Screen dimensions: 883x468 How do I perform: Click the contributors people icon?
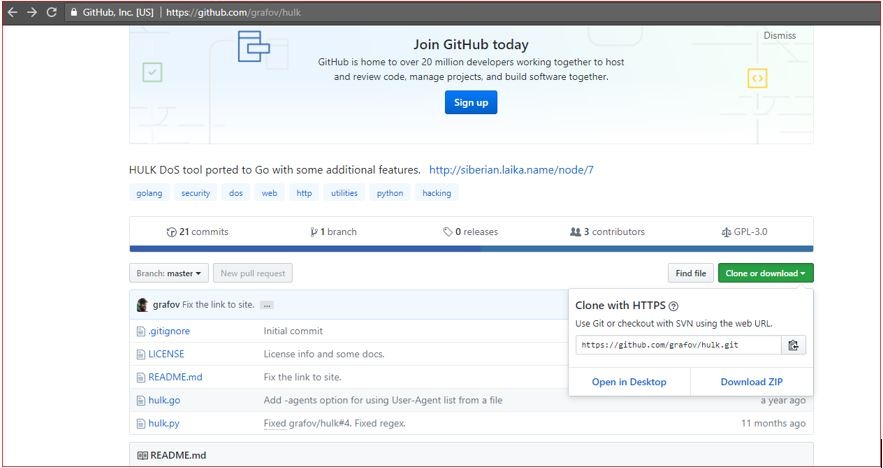576,232
